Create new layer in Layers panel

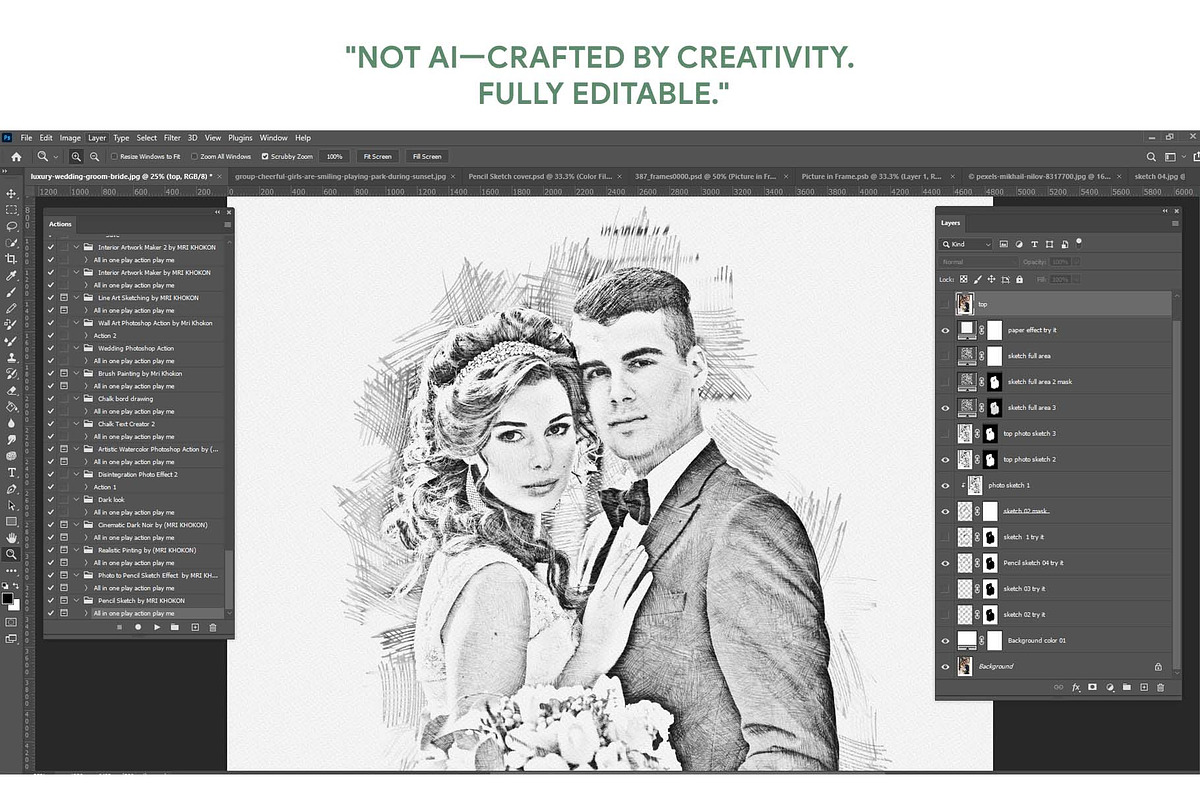click(1144, 687)
